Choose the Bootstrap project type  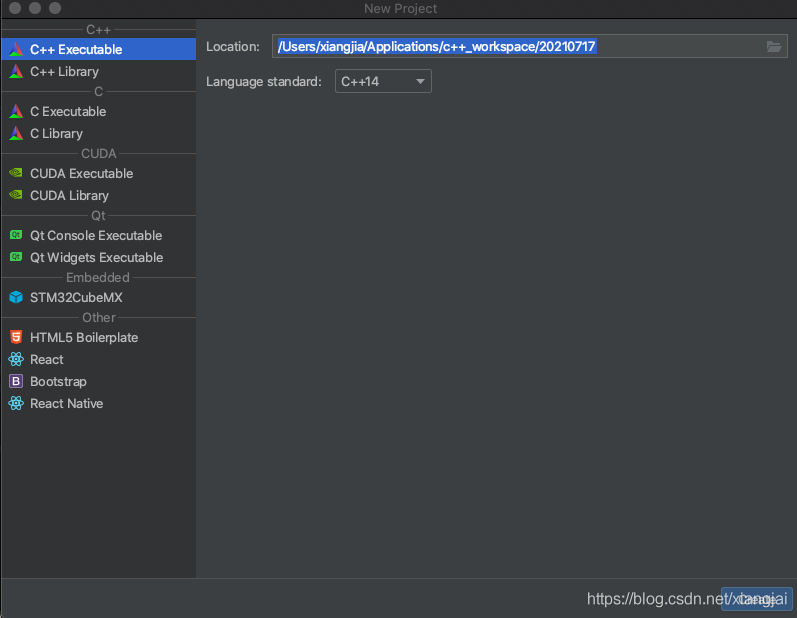click(99, 381)
